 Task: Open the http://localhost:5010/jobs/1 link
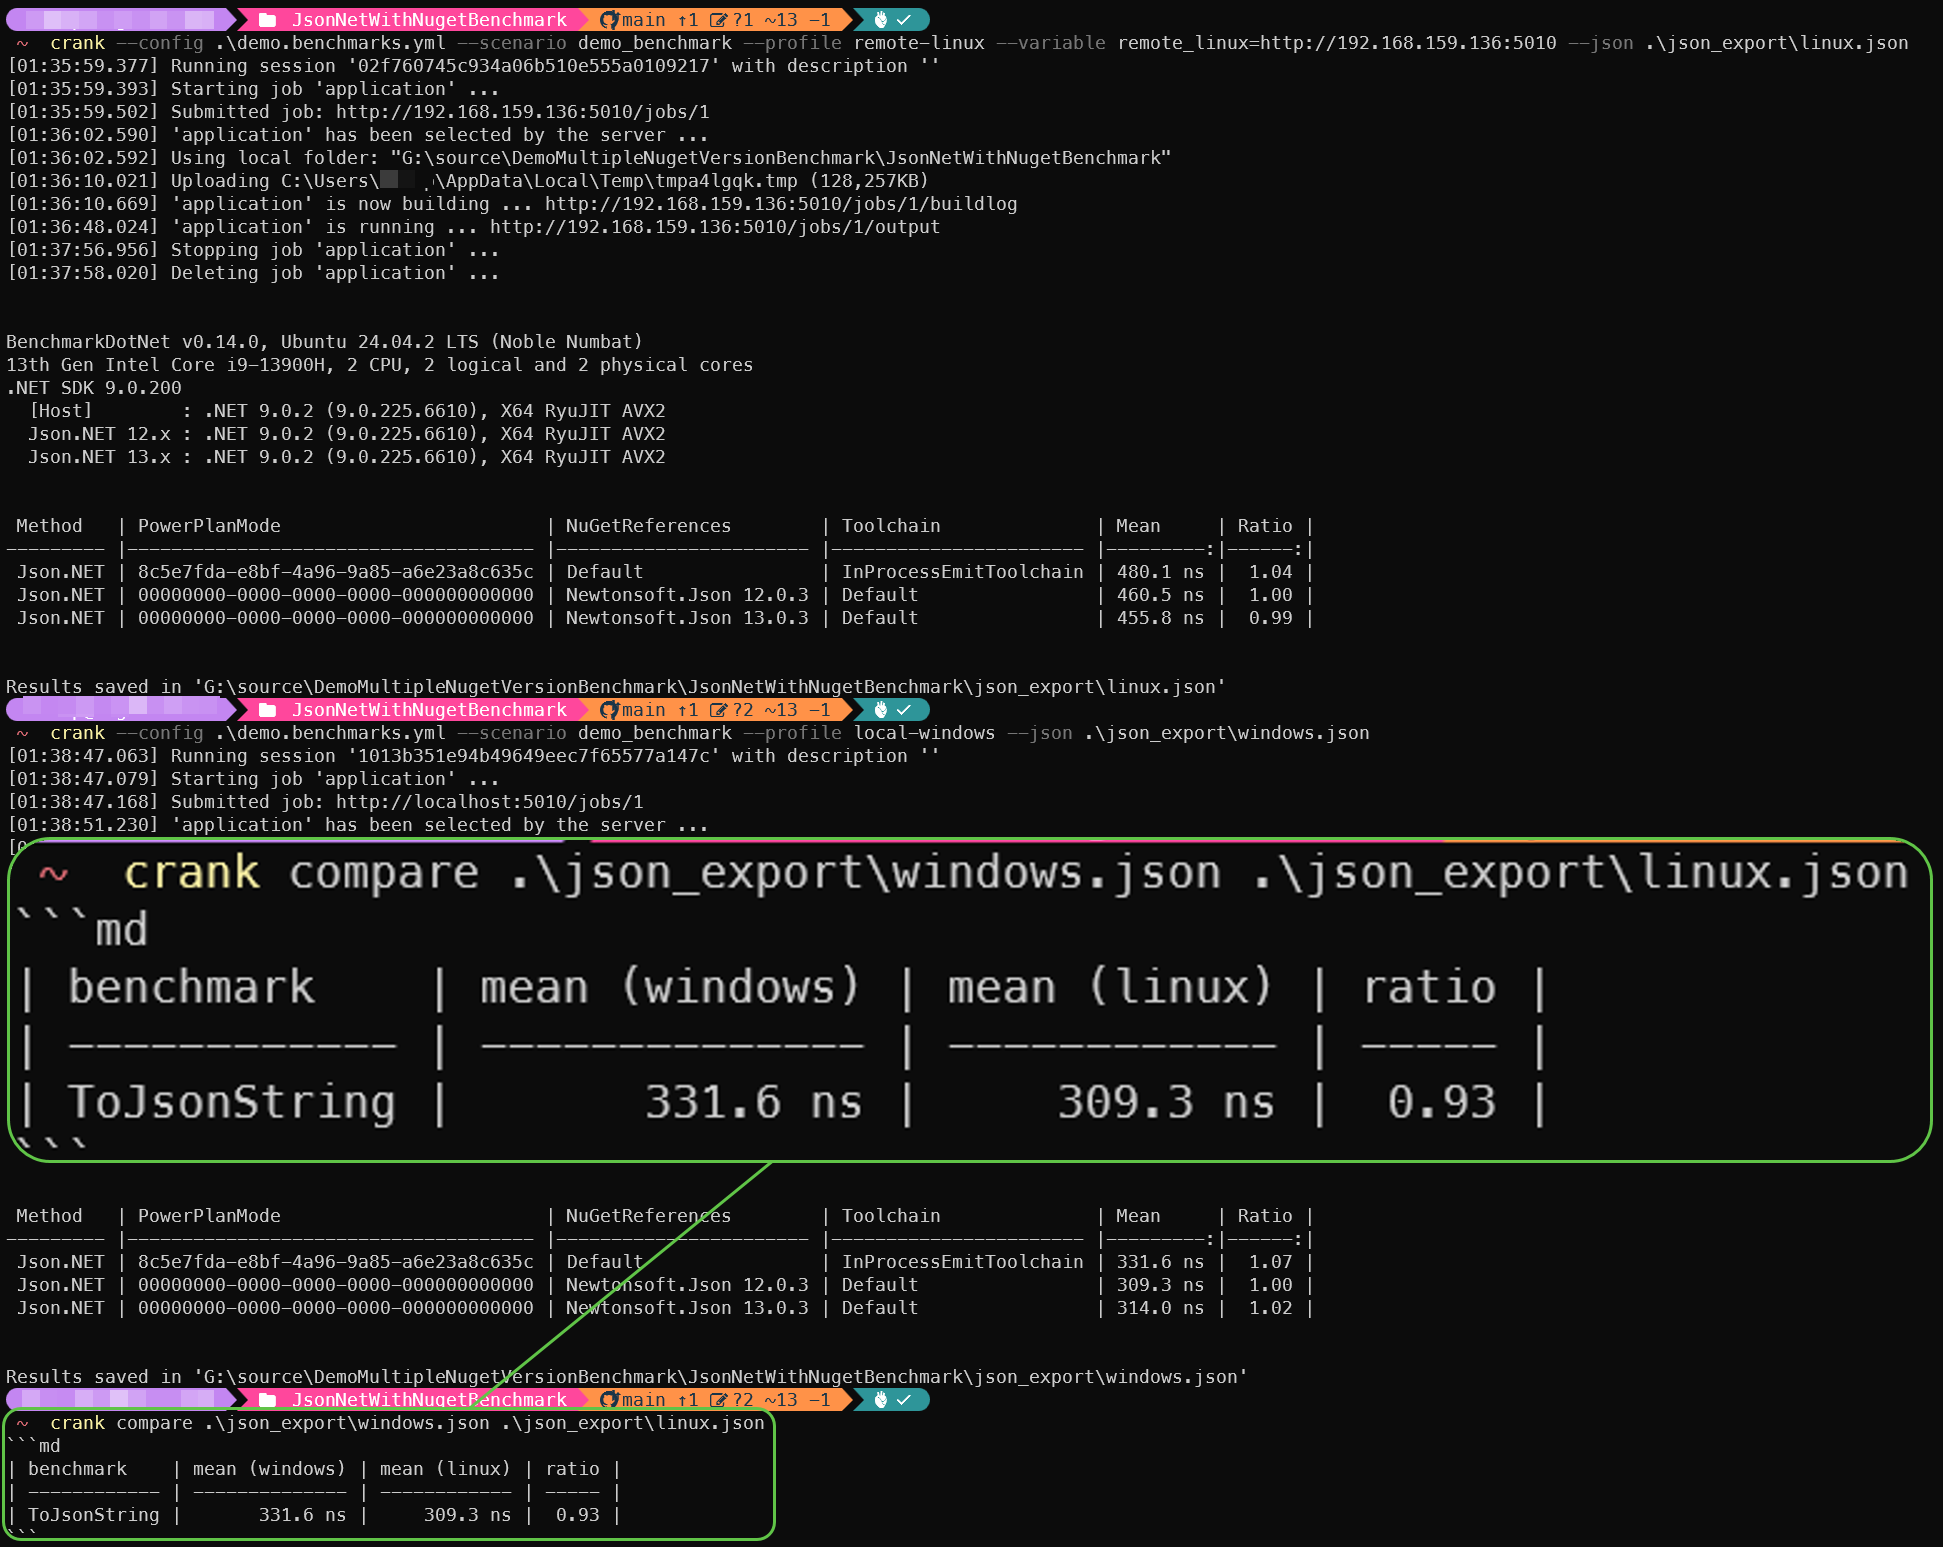[x=489, y=802]
